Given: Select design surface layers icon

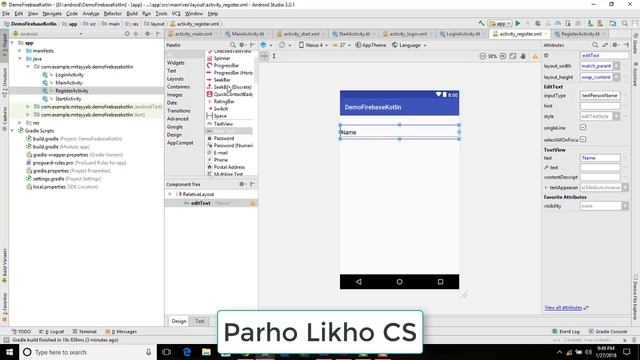Looking at the screenshot, I should tap(263, 45).
